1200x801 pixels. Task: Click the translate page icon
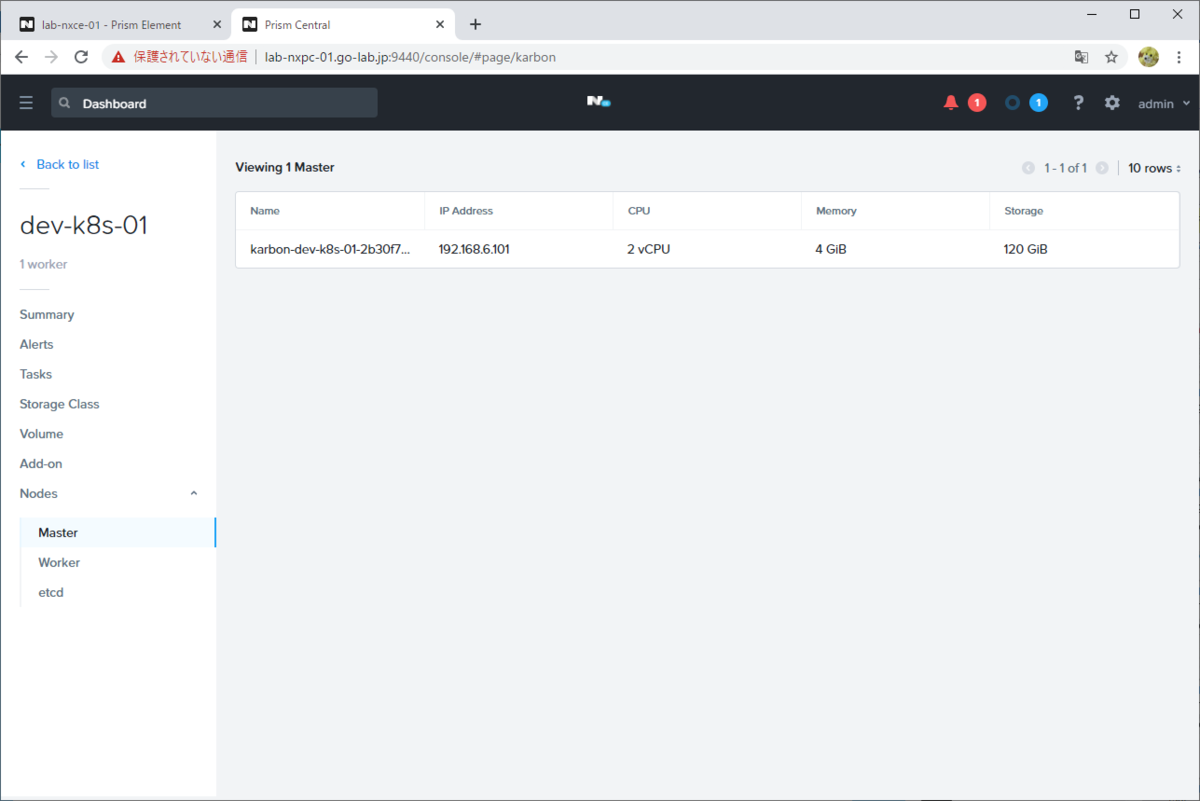coord(1081,57)
